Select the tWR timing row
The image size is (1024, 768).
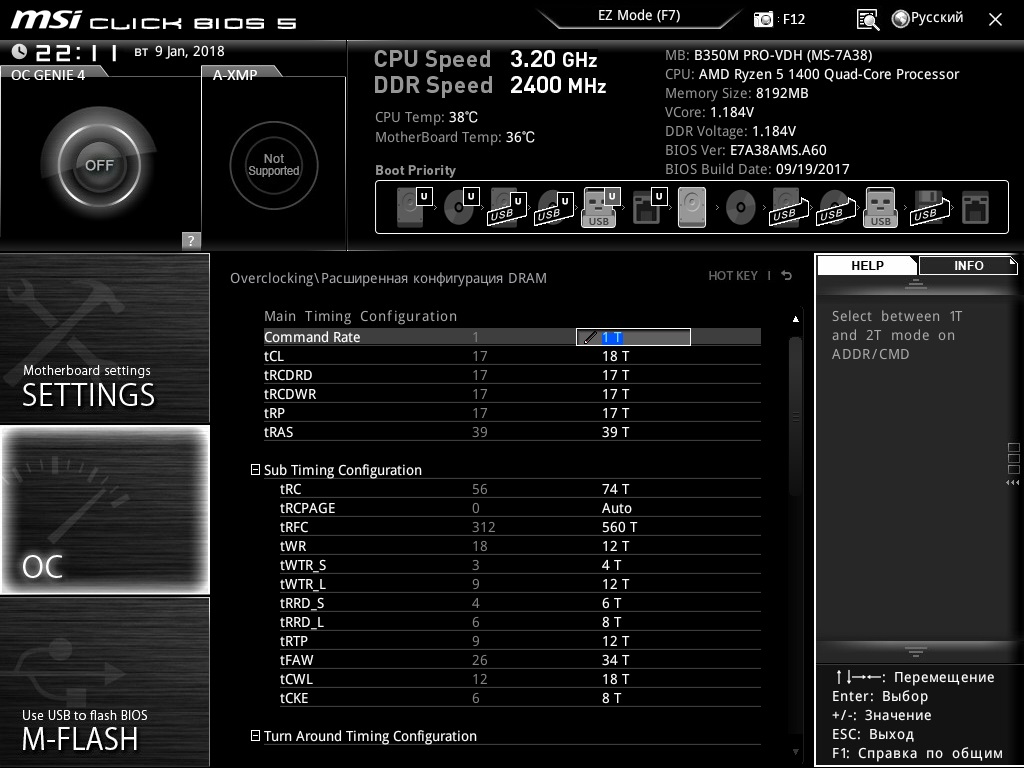pyautogui.click(x=520, y=545)
